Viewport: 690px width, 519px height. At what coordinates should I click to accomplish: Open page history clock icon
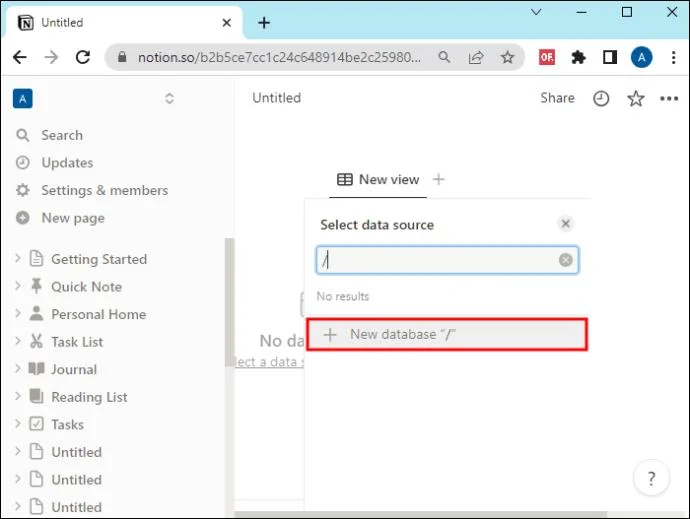(x=601, y=99)
